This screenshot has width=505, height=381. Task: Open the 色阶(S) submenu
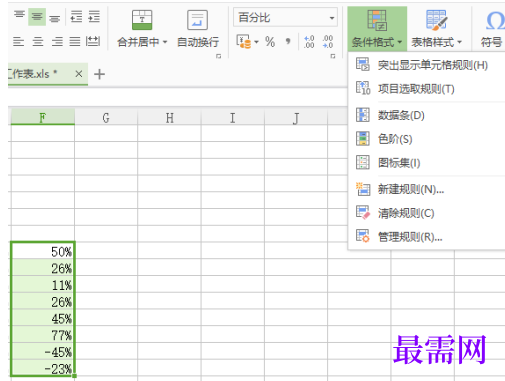426,139
